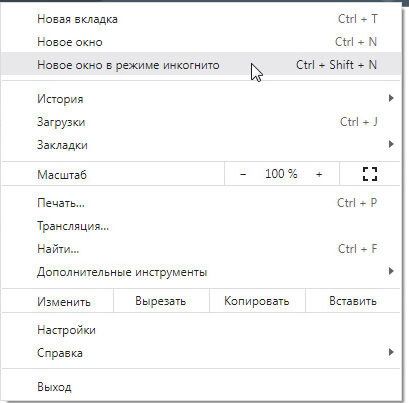Open Новое окно в режиме инкогнито
Screen dimensions: 409x403
[201, 65]
